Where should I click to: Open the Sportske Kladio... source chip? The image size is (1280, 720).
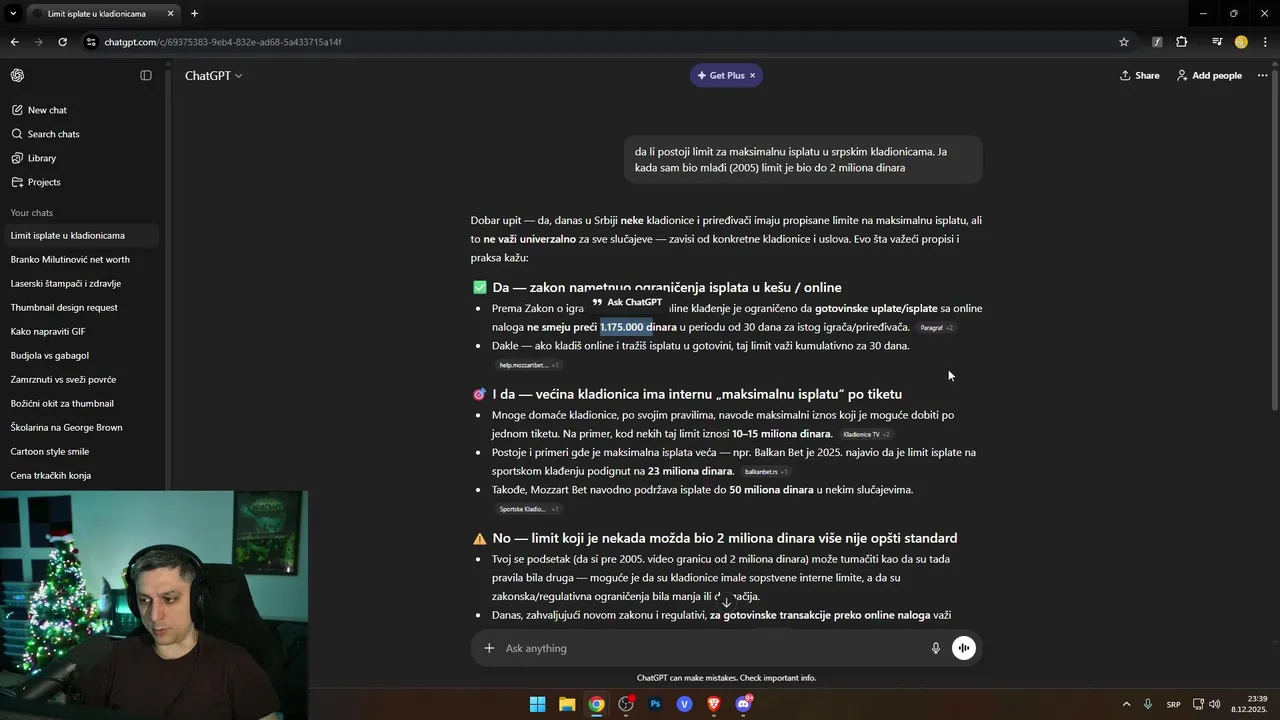(528, 509)
